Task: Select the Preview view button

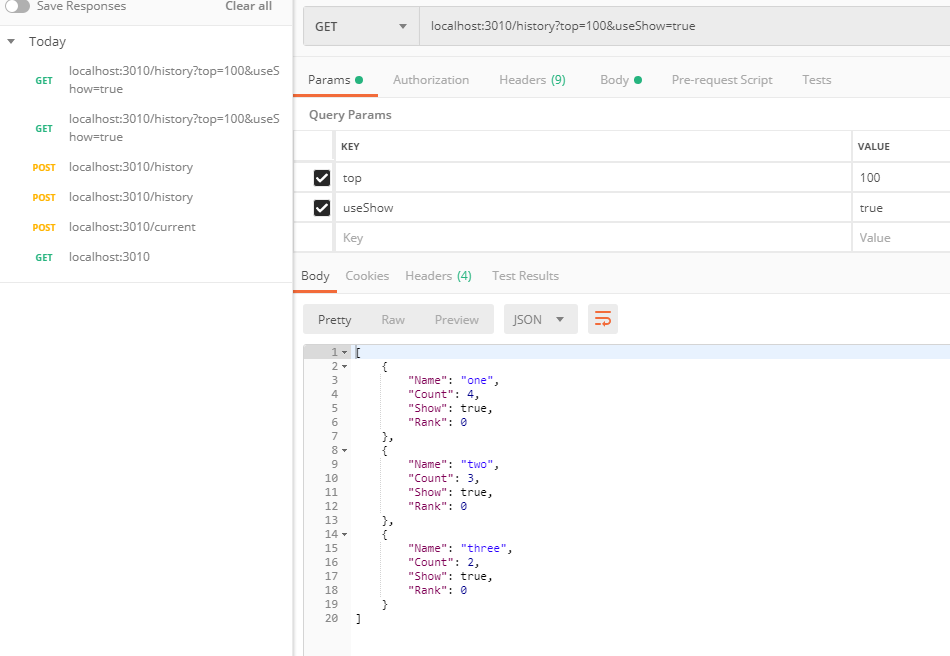Action: pyautogui.click(x=456, y=319)
